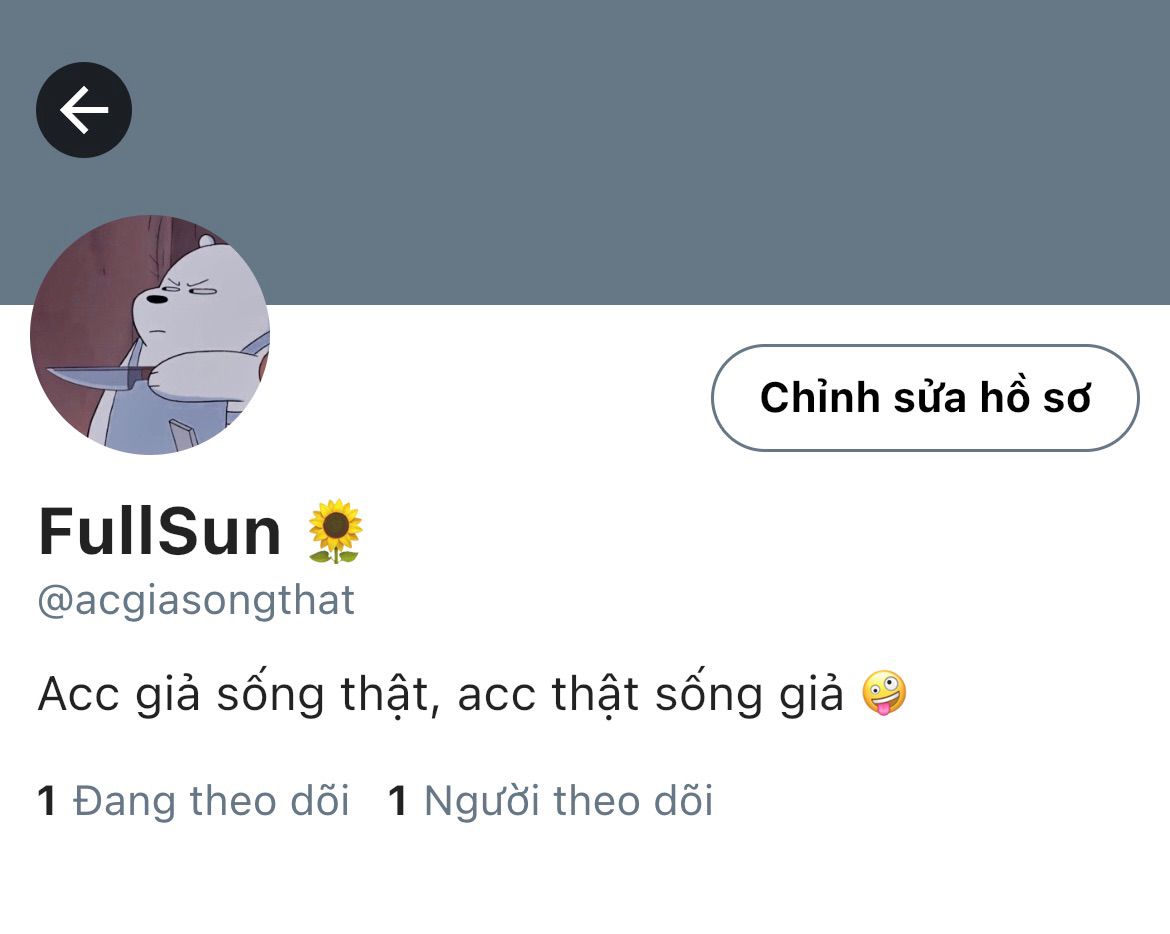Click the word Chỉnh in edit button

(819, 398)
